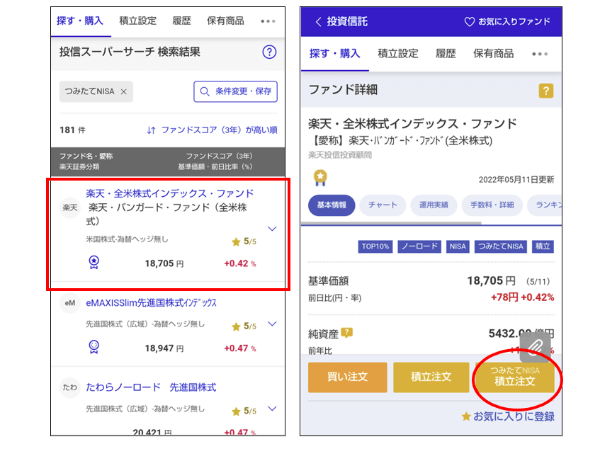The width and height of the screenshot is (600, 461).
Task: Expand the eMAXIS Slim 先進国株式 row chevron
Action: click(272, 323)
